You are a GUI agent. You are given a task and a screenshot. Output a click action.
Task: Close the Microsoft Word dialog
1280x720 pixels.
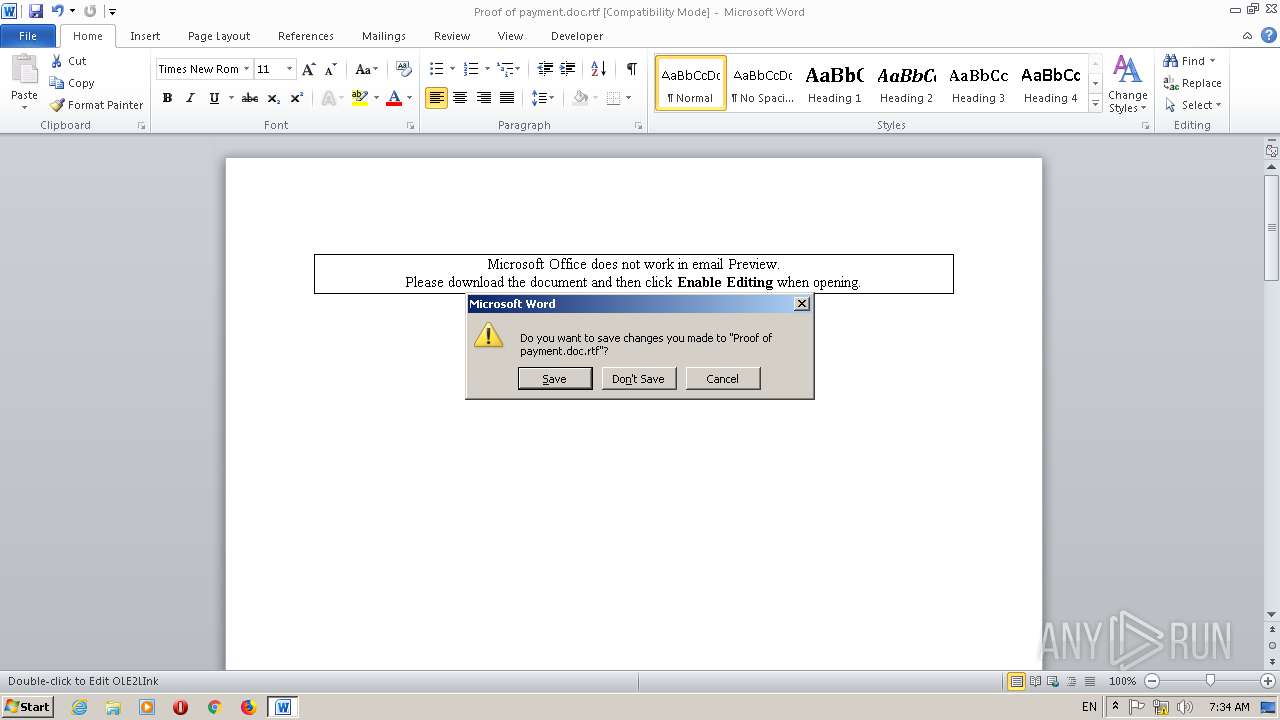pos(802,304)
